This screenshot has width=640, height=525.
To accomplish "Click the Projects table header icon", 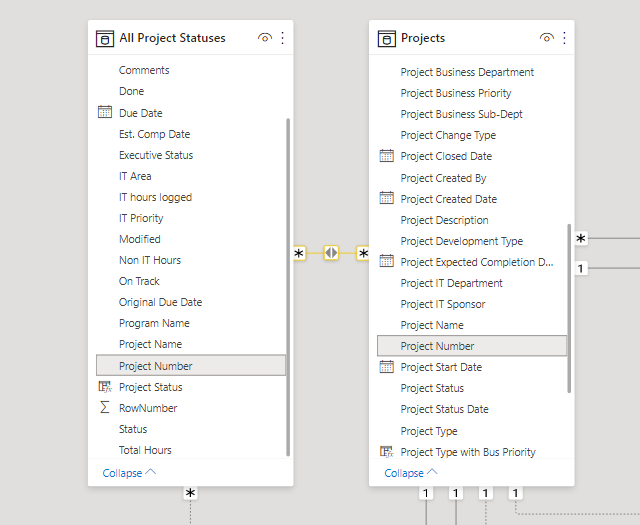I will coord(387,39).
